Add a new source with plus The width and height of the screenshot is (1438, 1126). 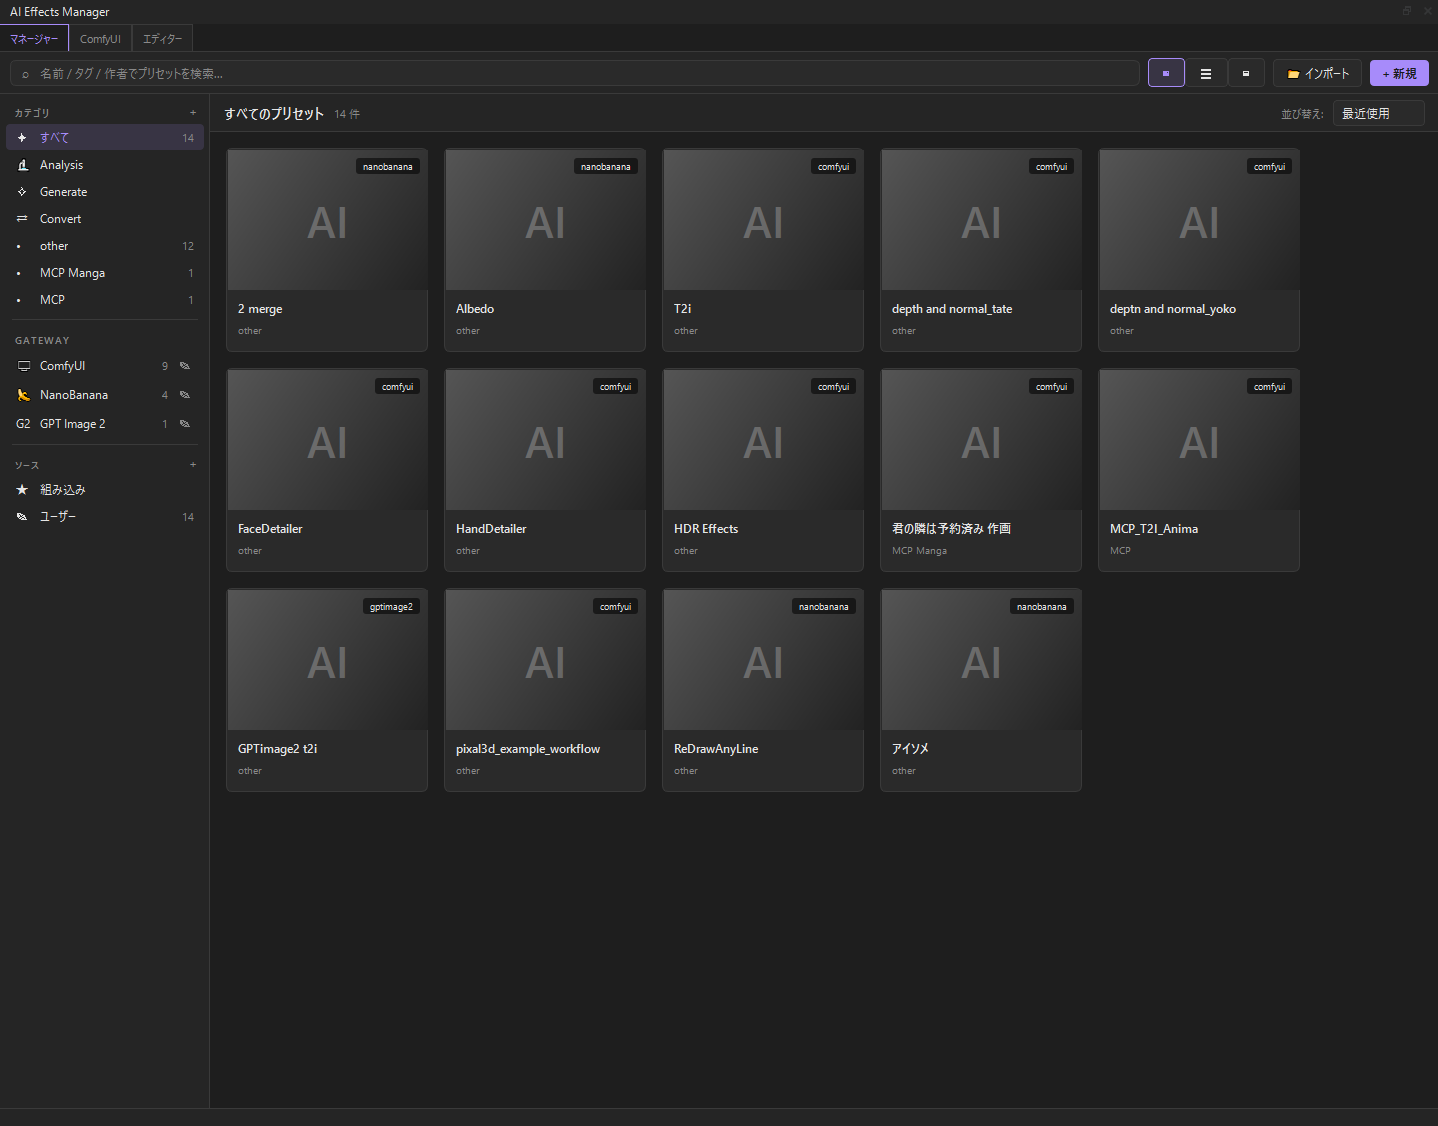(193, 464)
